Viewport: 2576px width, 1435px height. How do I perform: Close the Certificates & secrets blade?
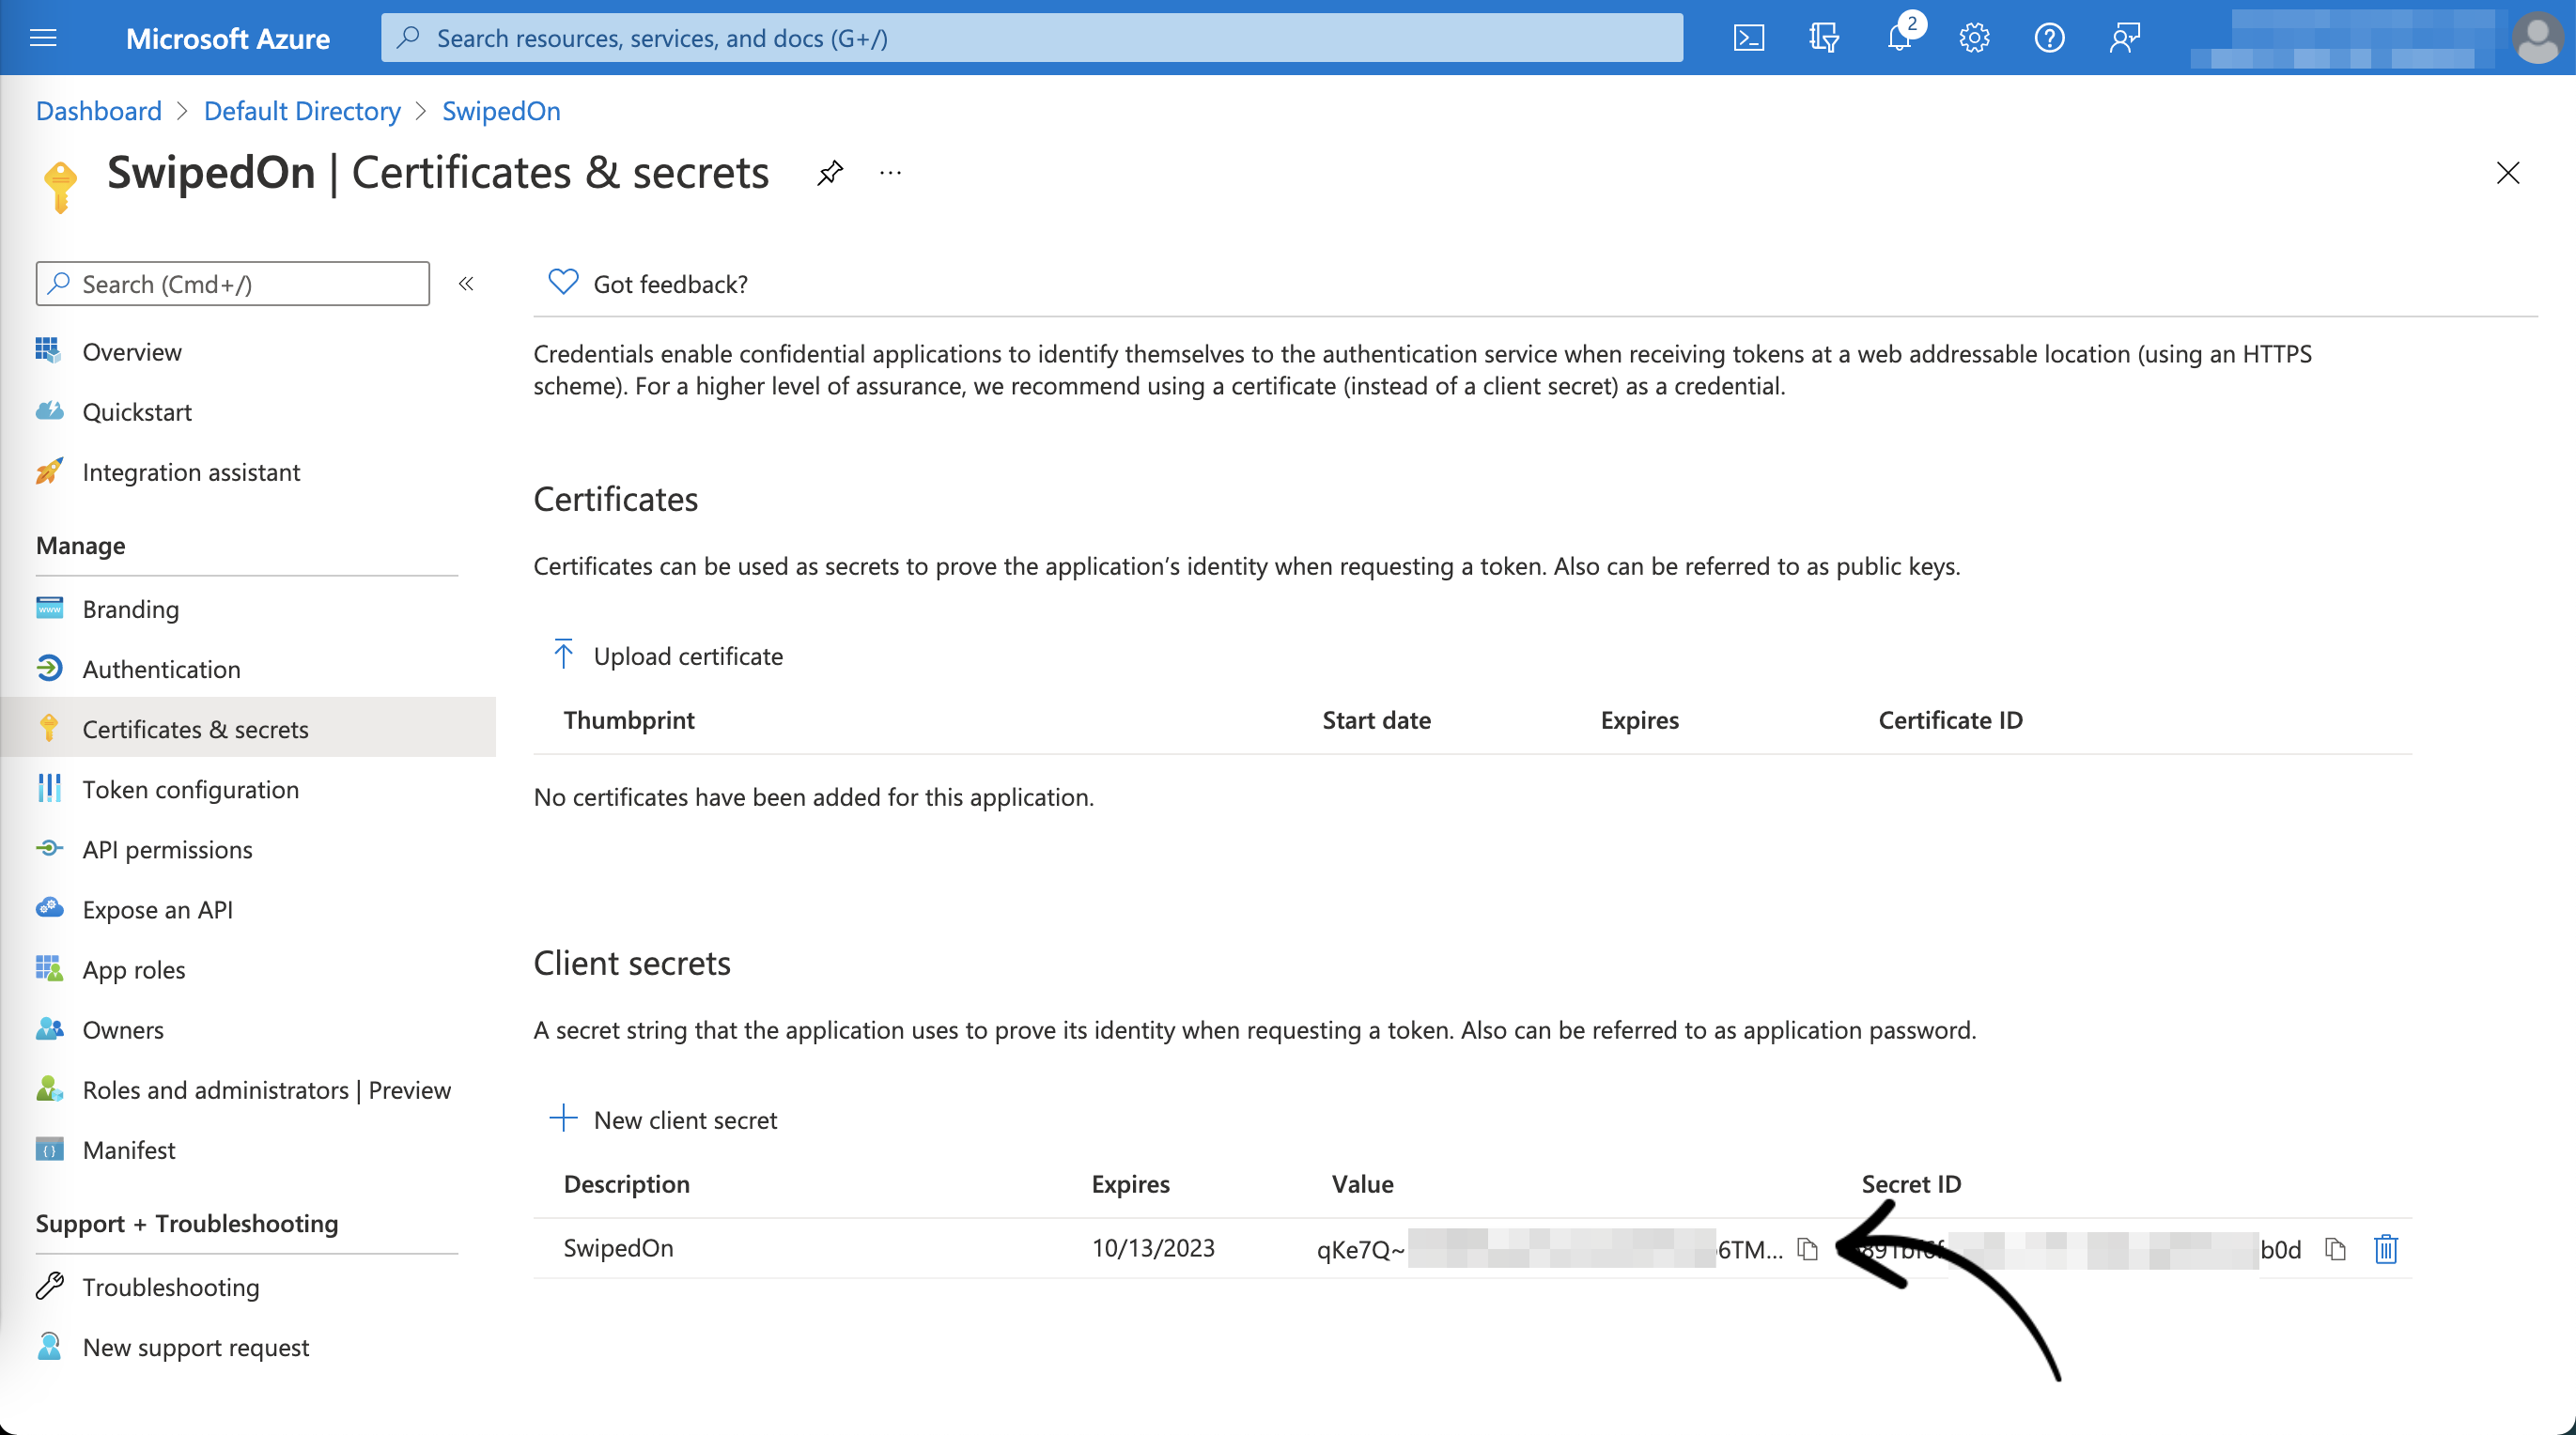coord(2507,173)
